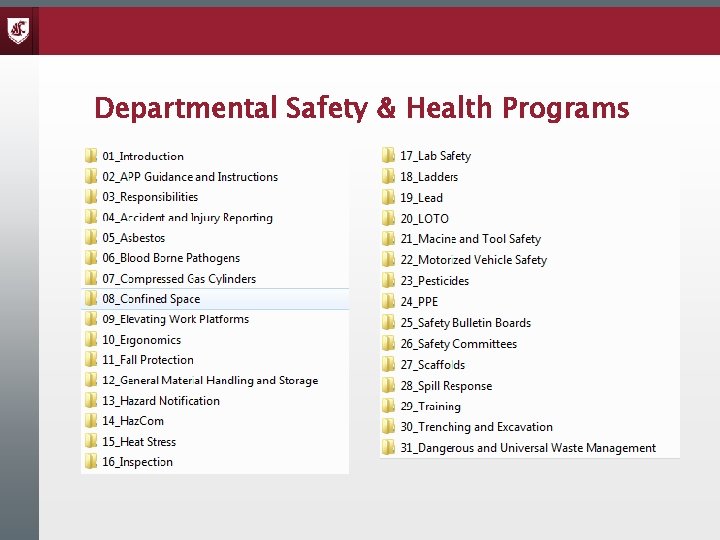Select 30_Trenching and Excavation folder name
Viewport: 720px width, 540px height.
tap(476, 427)
